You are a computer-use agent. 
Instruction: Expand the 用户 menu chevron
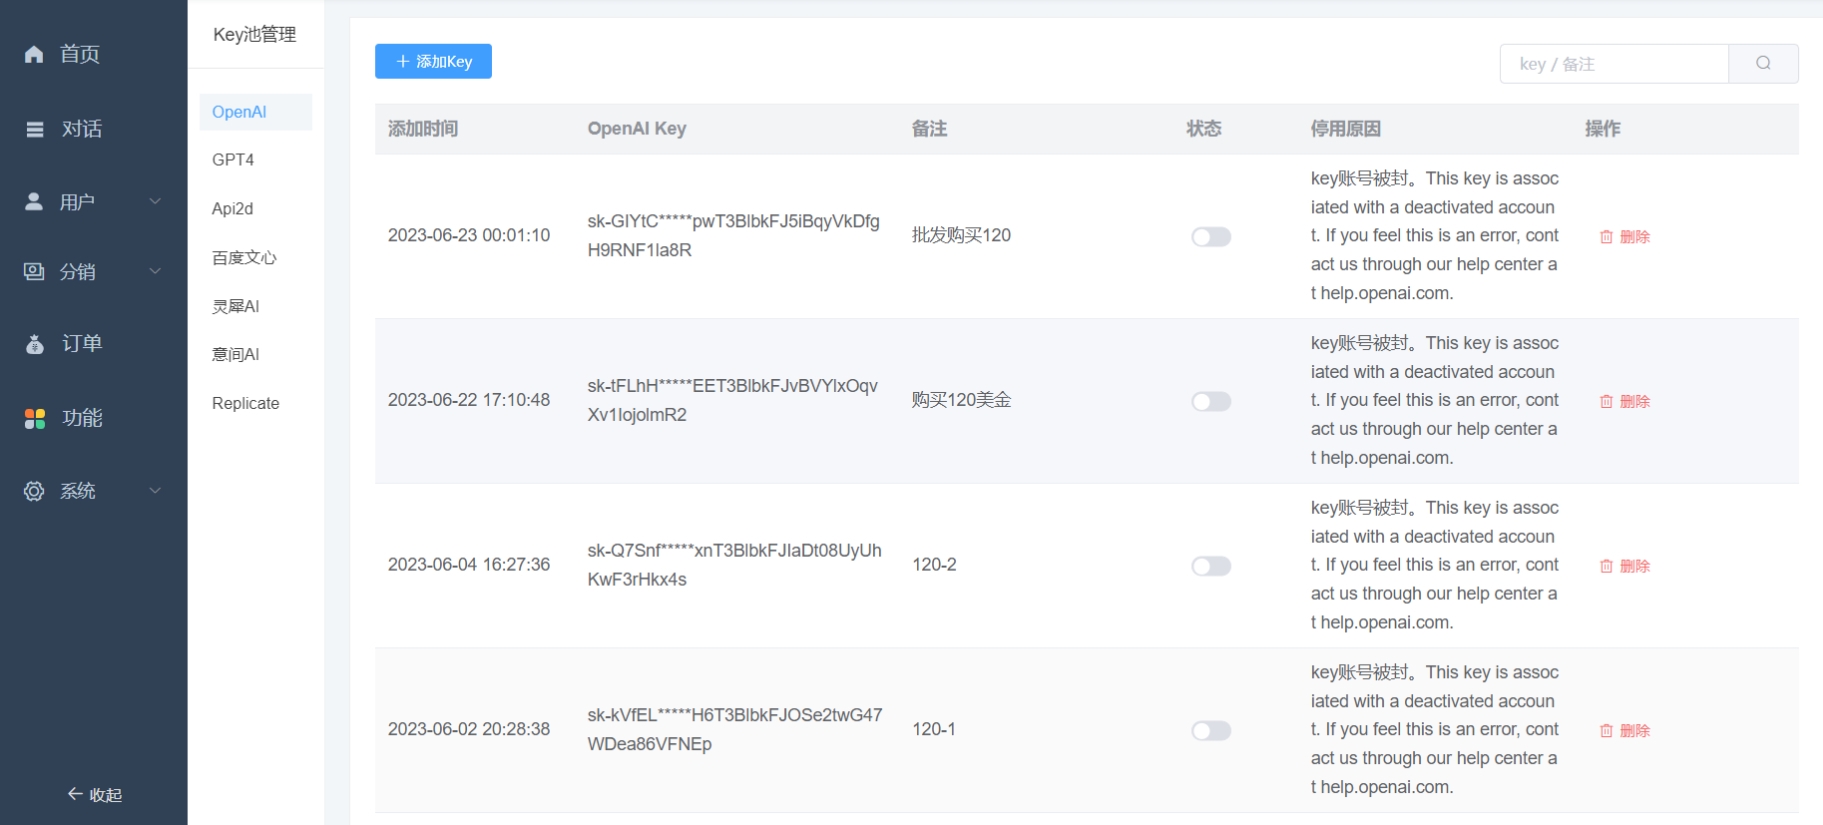pyautogui.click(x=155, y=201)
